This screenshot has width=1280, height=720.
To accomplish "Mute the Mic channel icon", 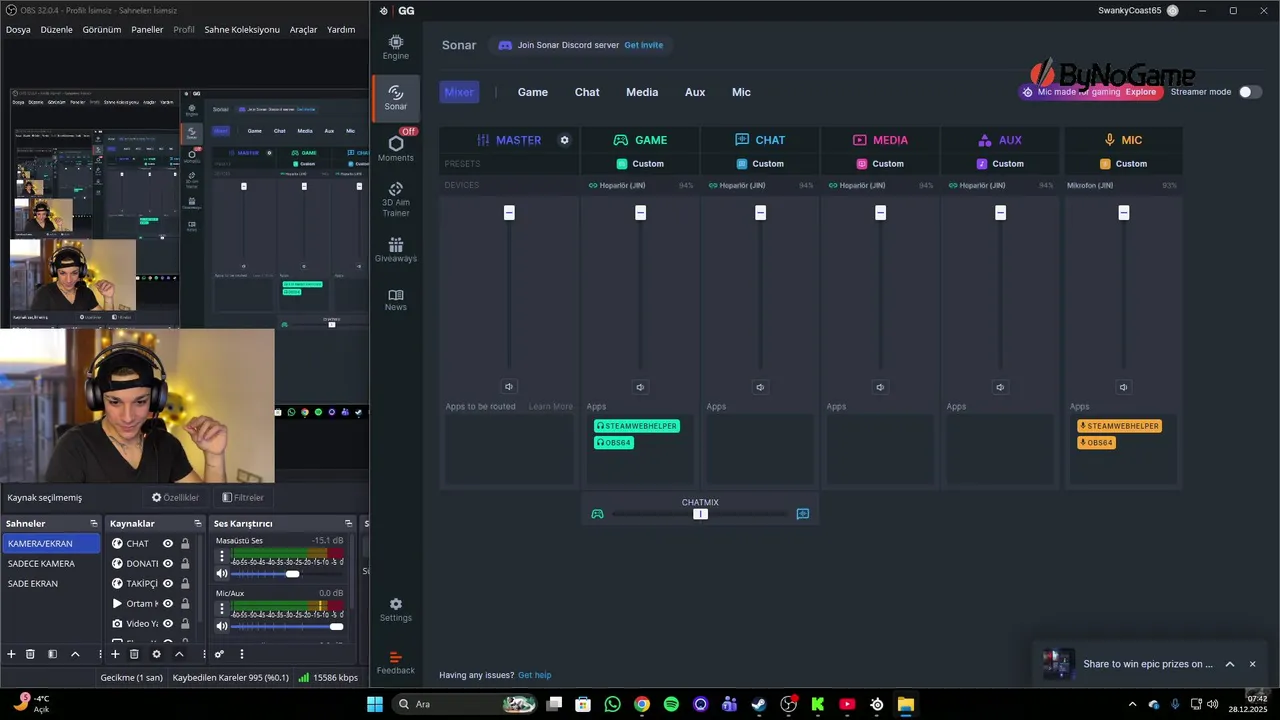I will pyautogui.click(x=1124, y=387).
